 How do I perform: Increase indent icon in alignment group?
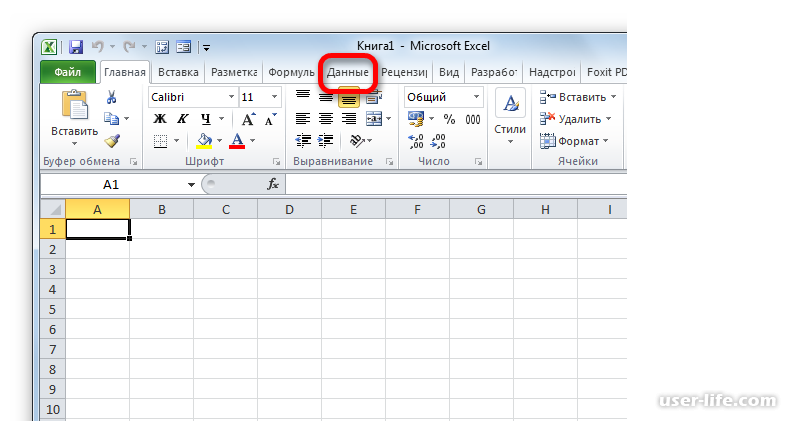point(326,141)
